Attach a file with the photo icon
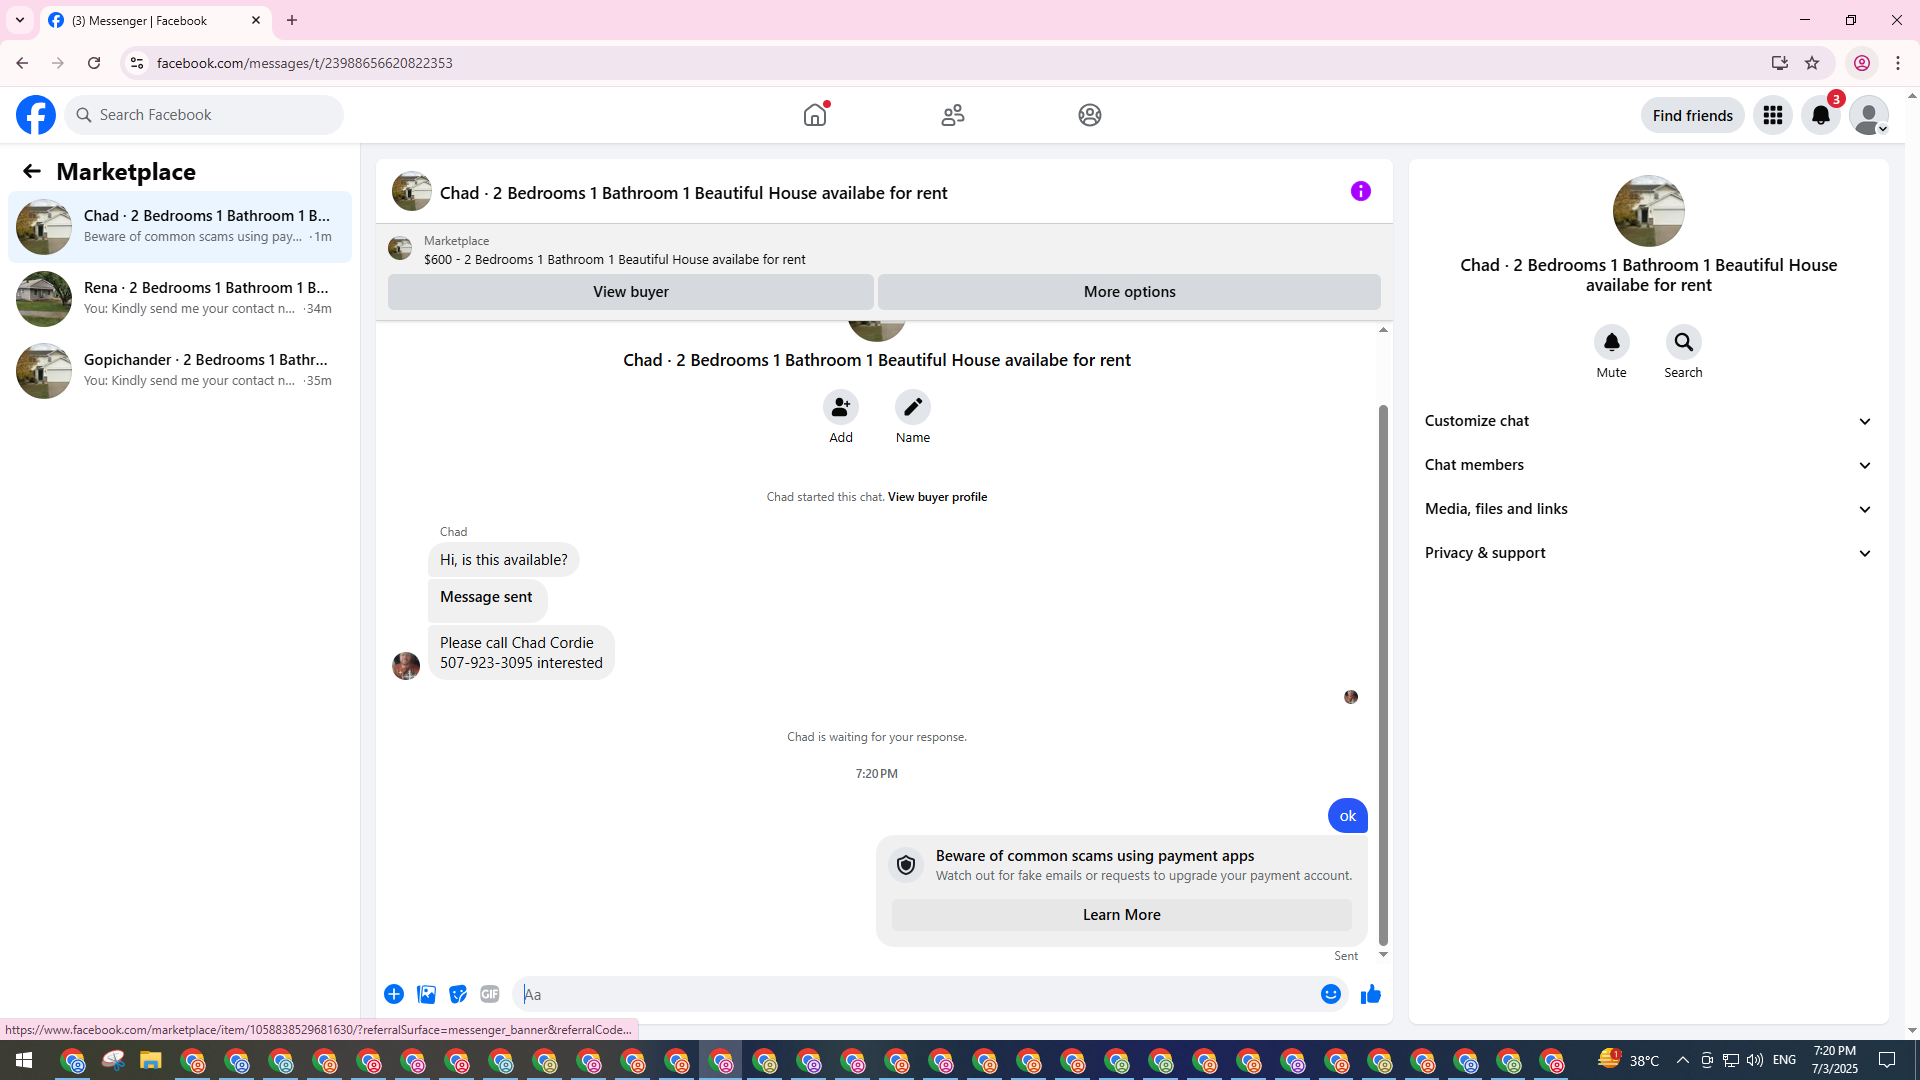This screenshot has height=1080, width=1920. coord(426,994)
